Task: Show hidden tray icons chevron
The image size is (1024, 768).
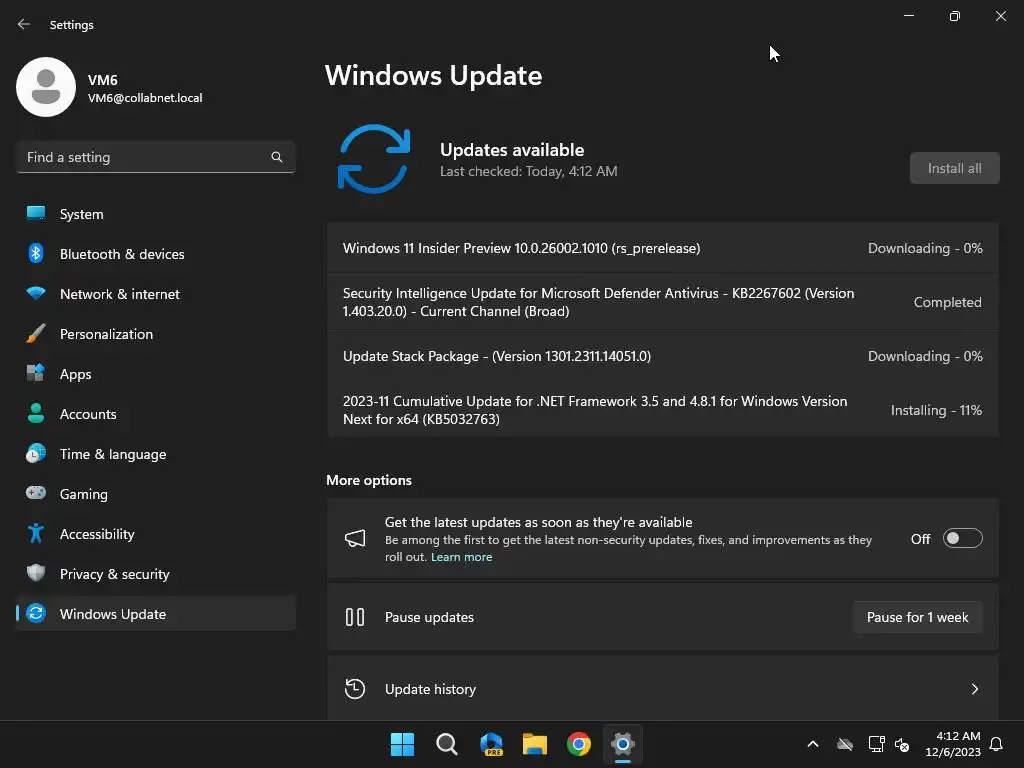Action: 813,744
